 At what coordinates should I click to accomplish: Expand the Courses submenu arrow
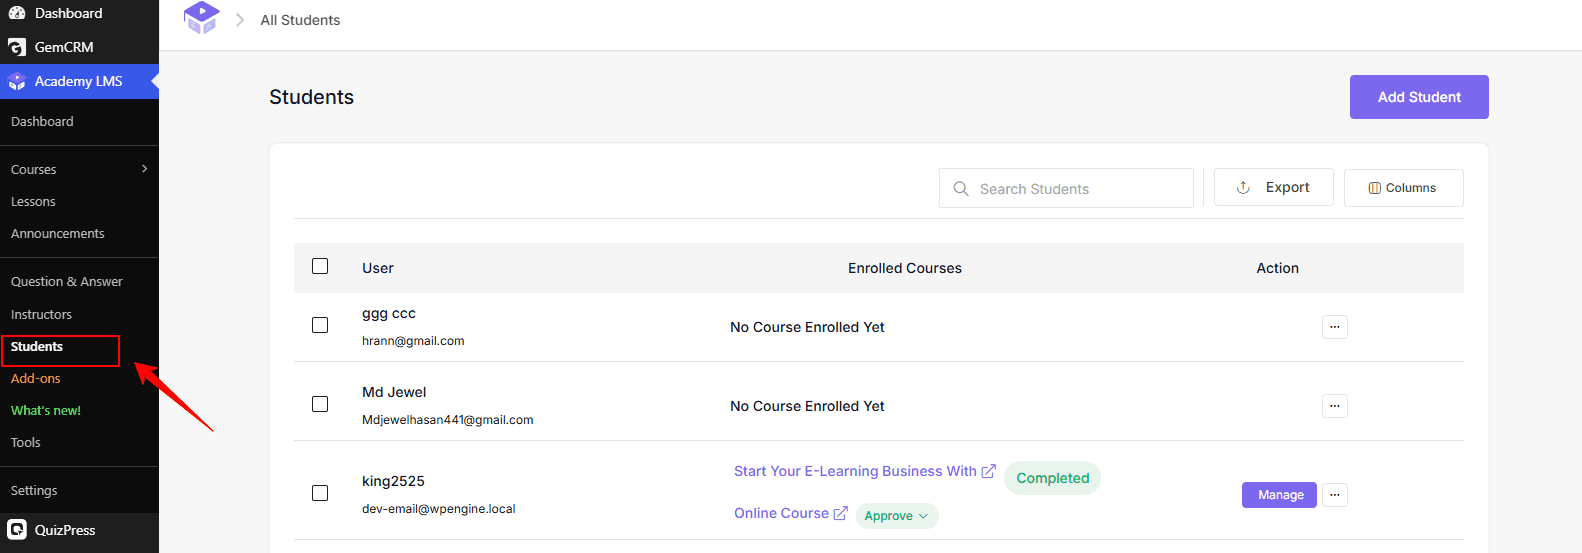(x=145, y=168)
